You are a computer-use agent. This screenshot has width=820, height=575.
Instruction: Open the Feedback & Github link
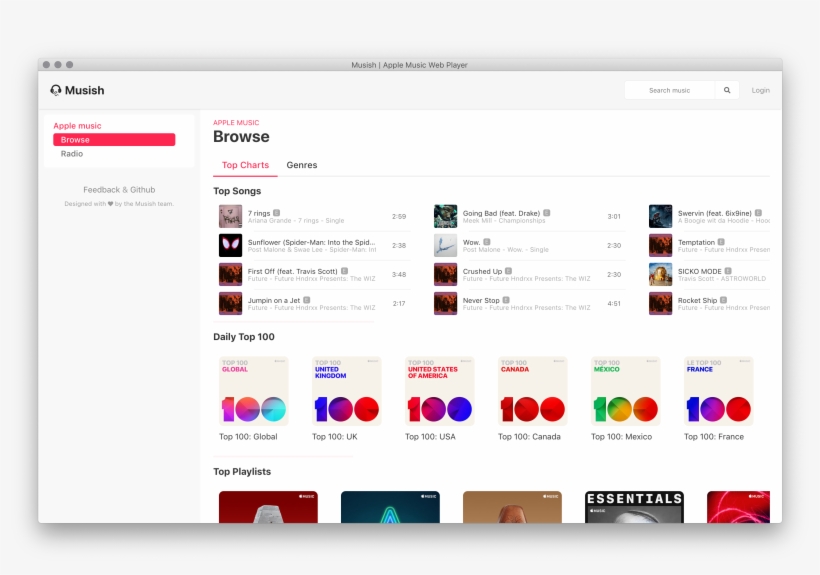[x=119, y=190]
